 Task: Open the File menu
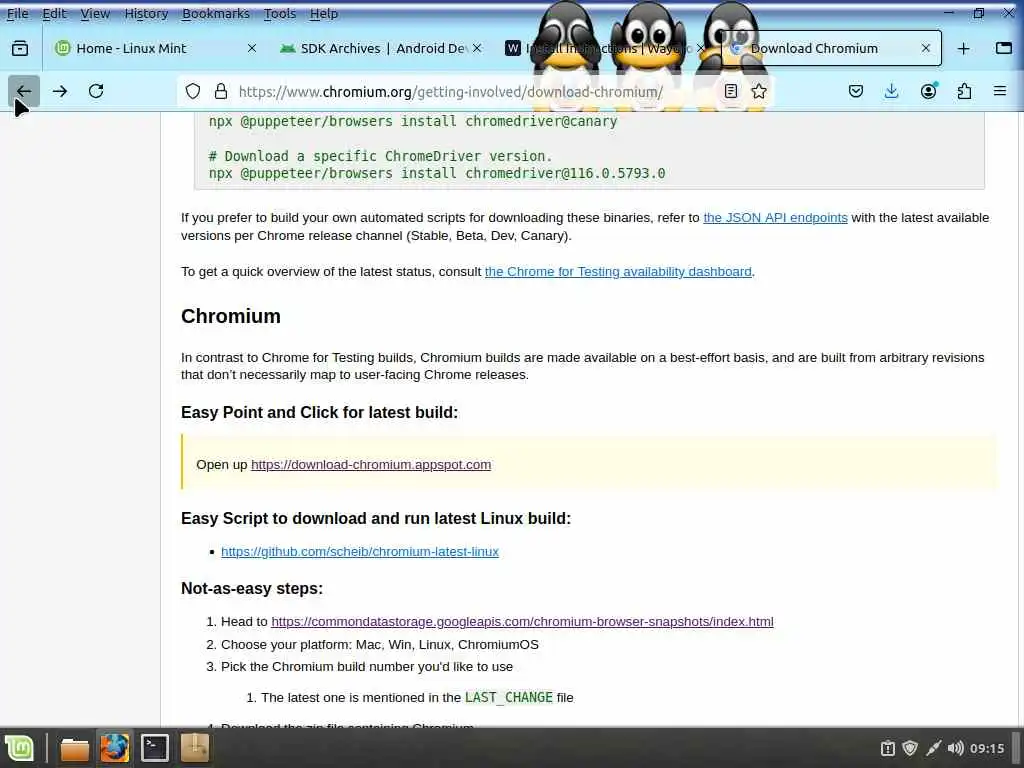tap(18, 13)
